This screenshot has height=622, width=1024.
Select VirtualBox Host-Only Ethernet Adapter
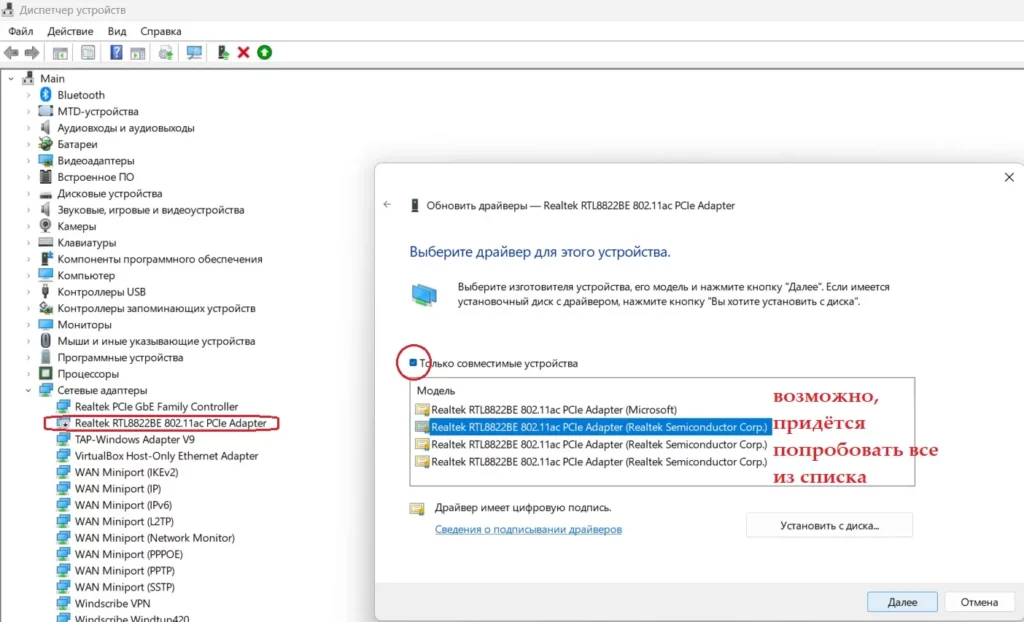(x=167, y=455)
